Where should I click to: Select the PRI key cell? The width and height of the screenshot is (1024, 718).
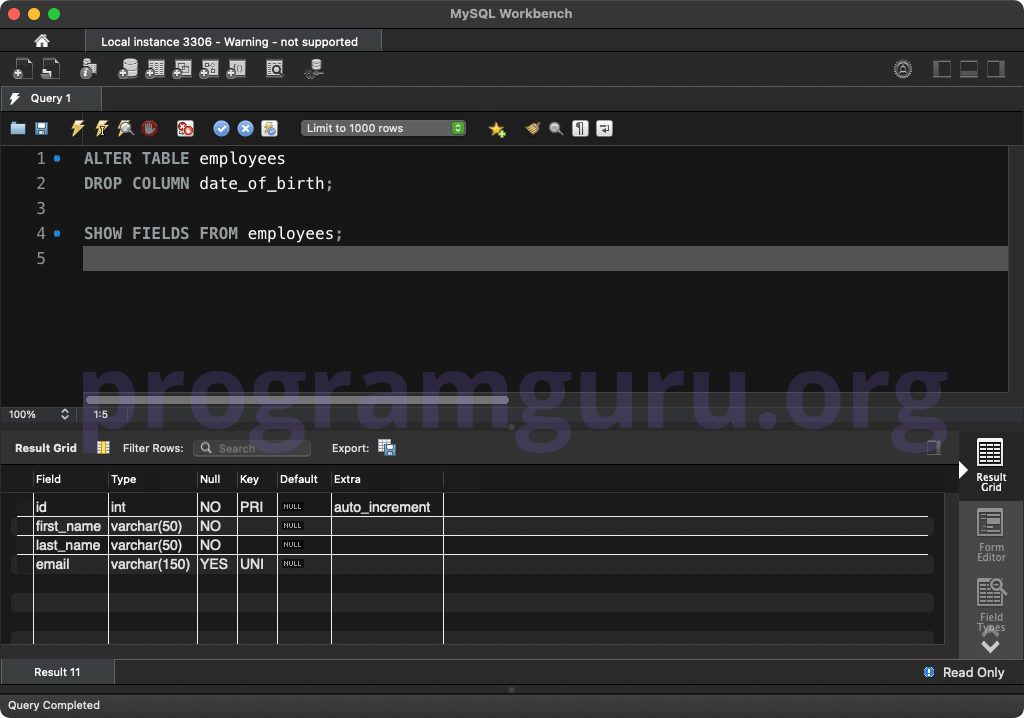pyautogui.click(x=257, y=507)
